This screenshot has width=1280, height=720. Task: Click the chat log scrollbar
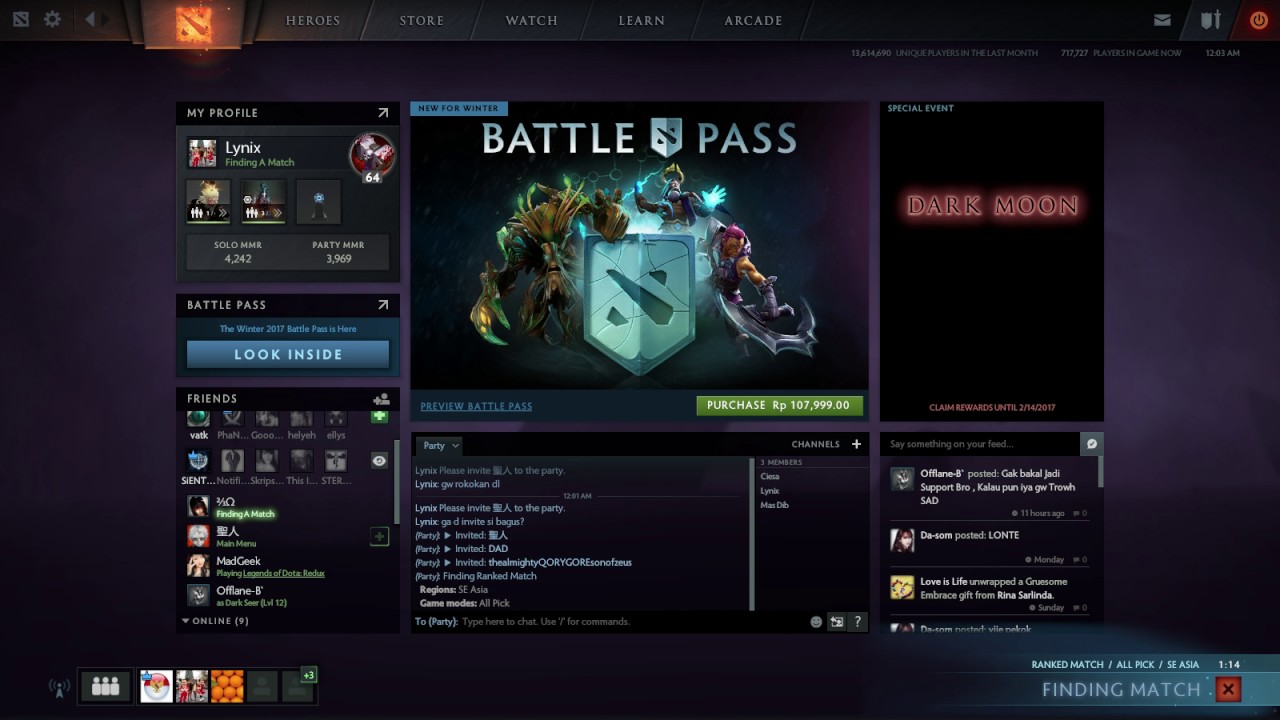click(752, 532)
